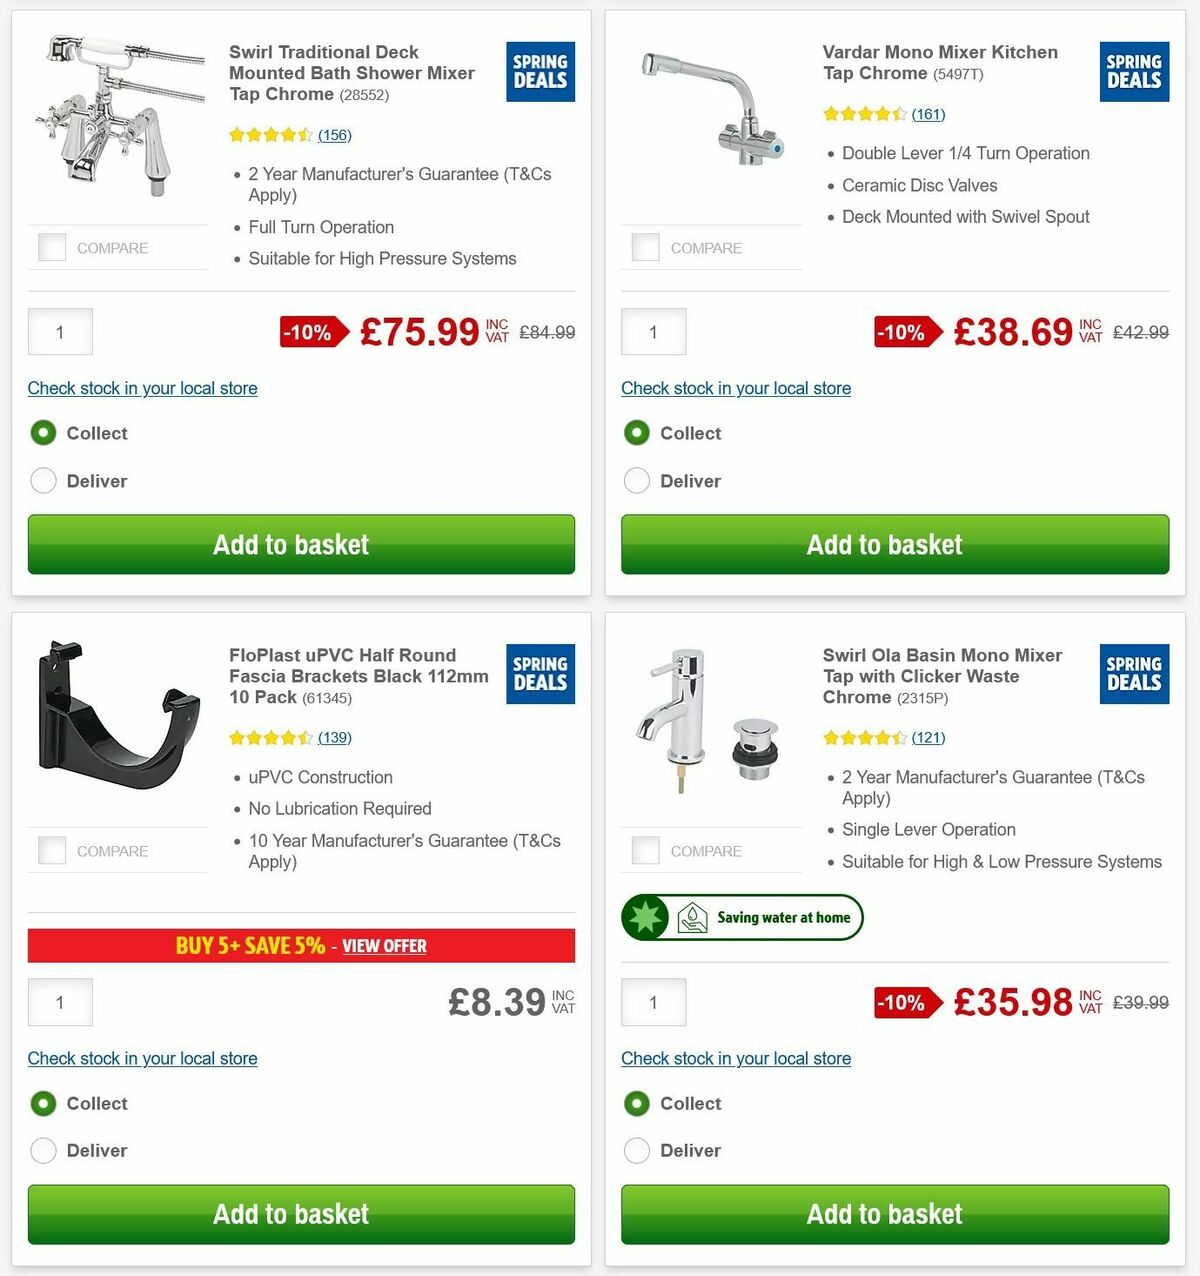Click the Spring Deals badge on Swirl Traditional tap
The width and height of the screenshot is (1200, 1276).
click(x=539, y=71)
